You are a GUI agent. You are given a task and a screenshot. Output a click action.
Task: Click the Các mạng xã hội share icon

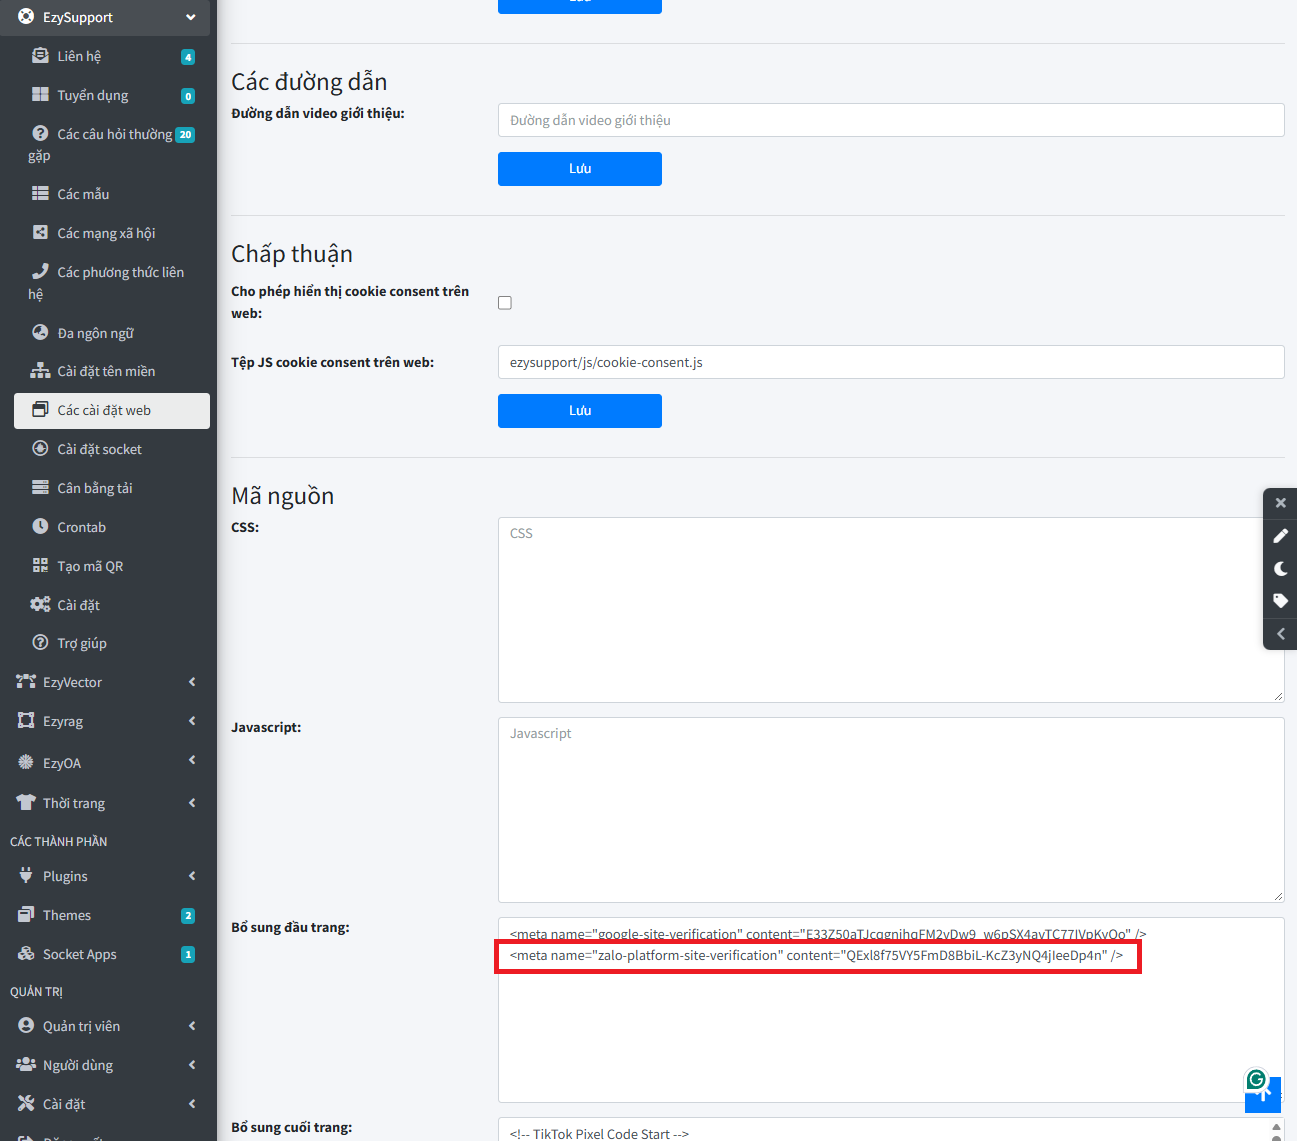[x=40, y=232]
